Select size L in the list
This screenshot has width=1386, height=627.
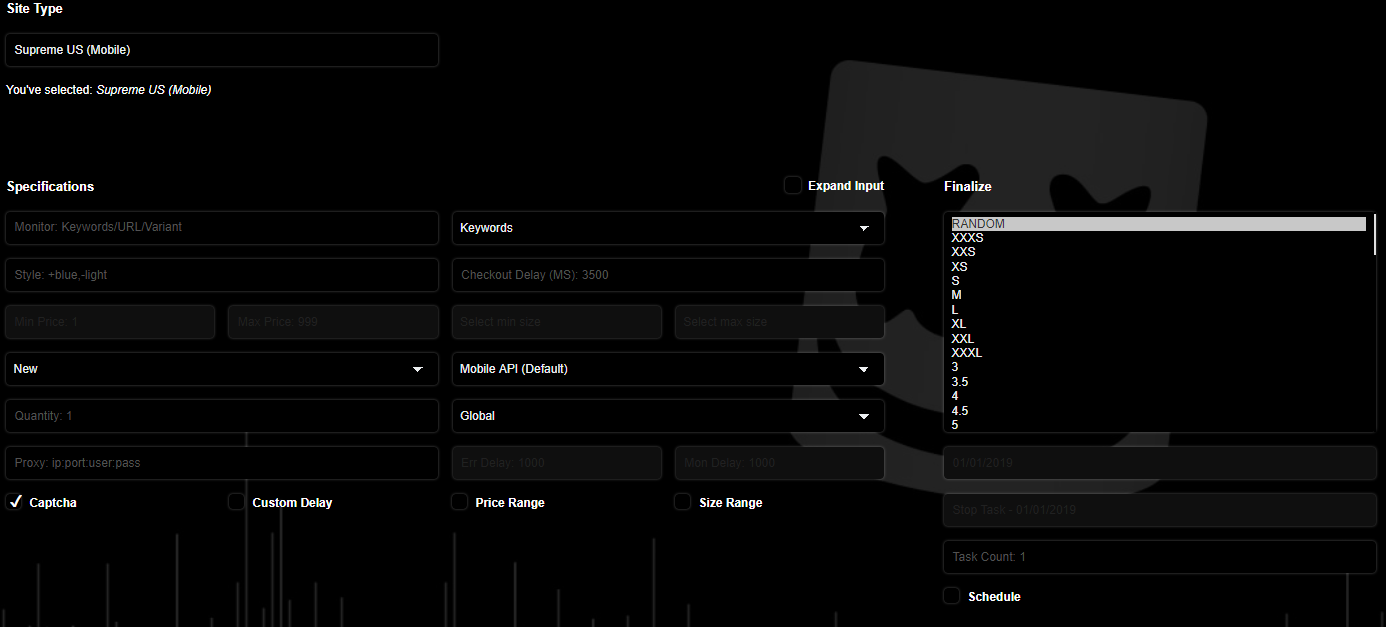click(x=1158, y=310)
